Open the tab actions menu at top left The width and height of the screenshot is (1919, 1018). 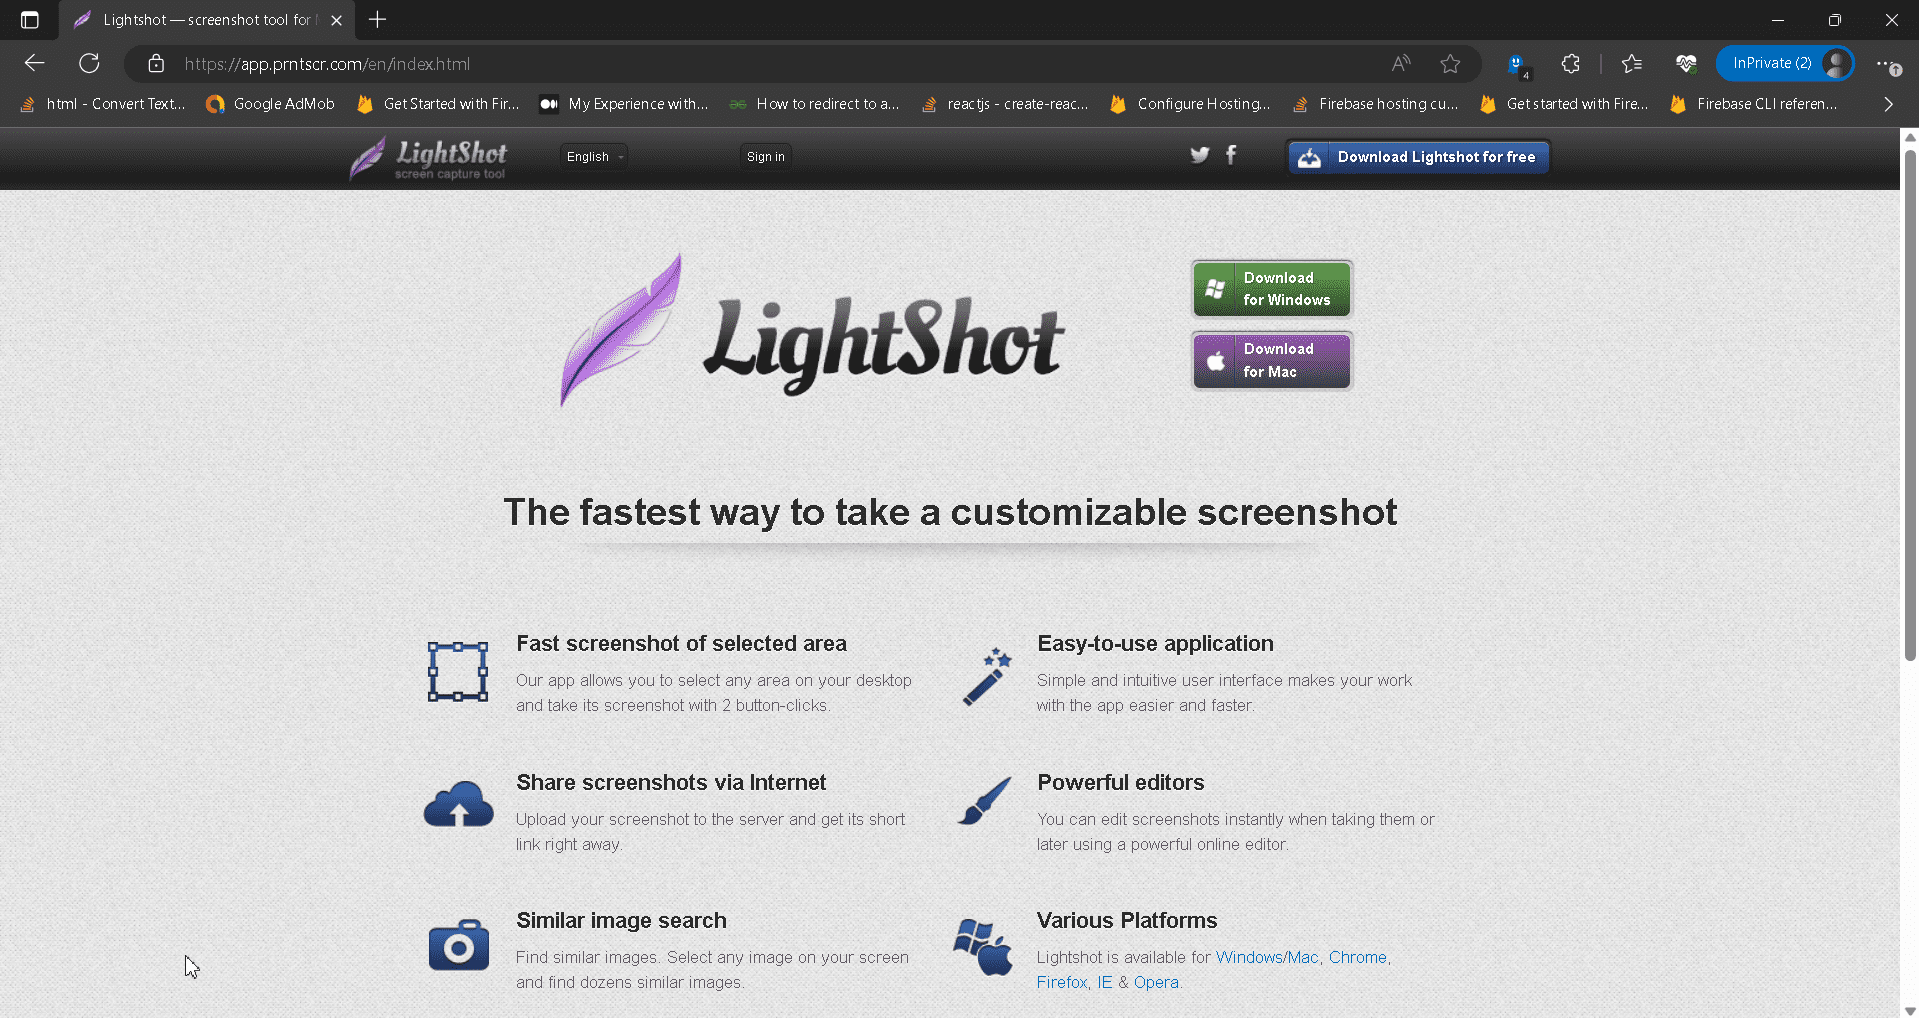pyautogui.click(x=29, y=19)
